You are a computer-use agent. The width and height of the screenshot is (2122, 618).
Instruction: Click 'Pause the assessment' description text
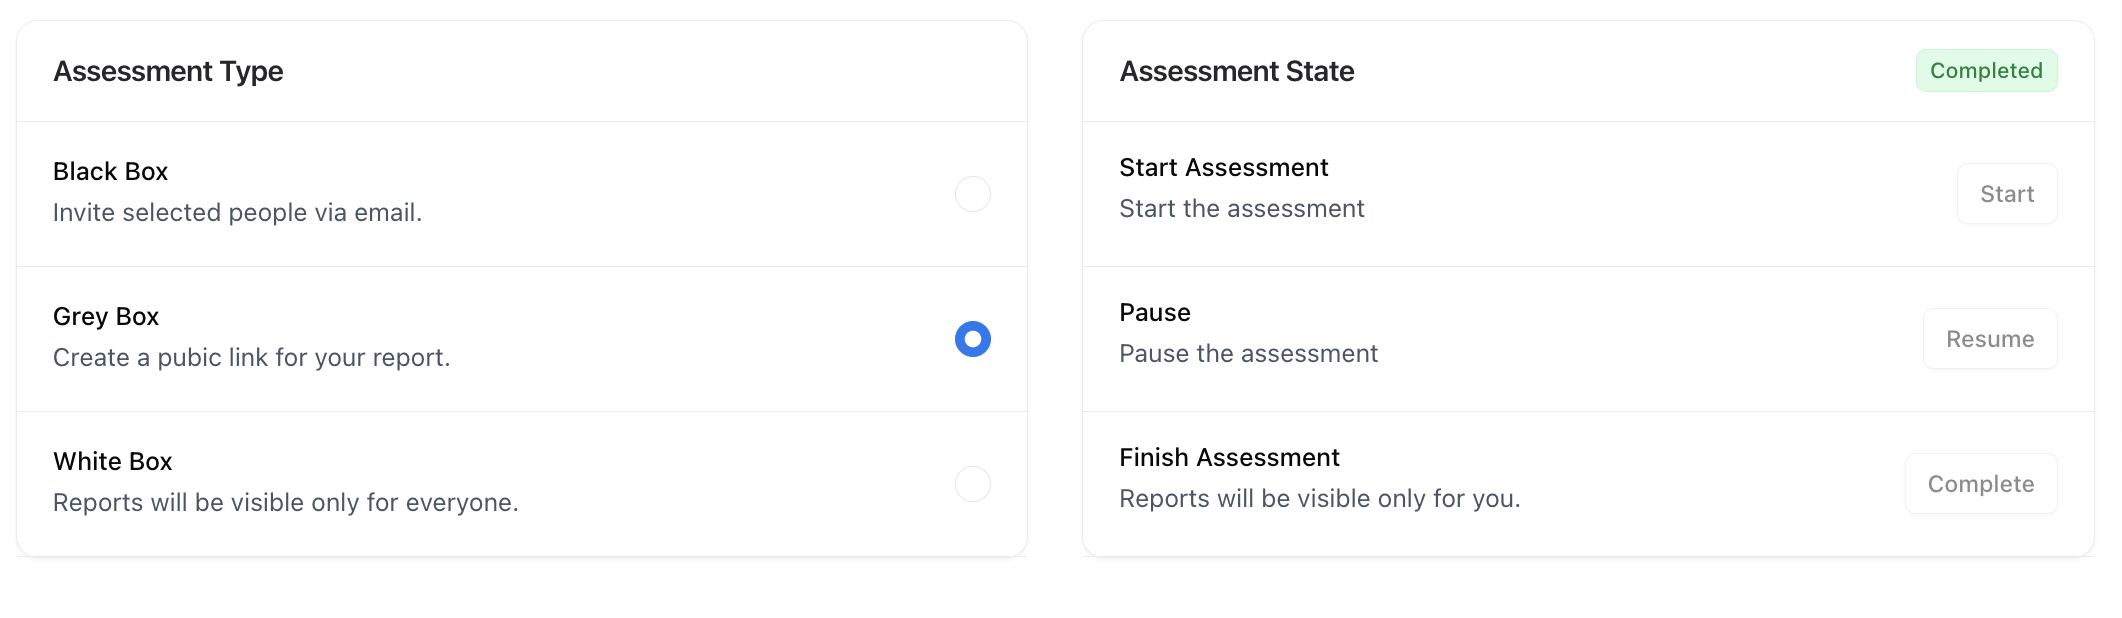click(x=1249, y=353)
